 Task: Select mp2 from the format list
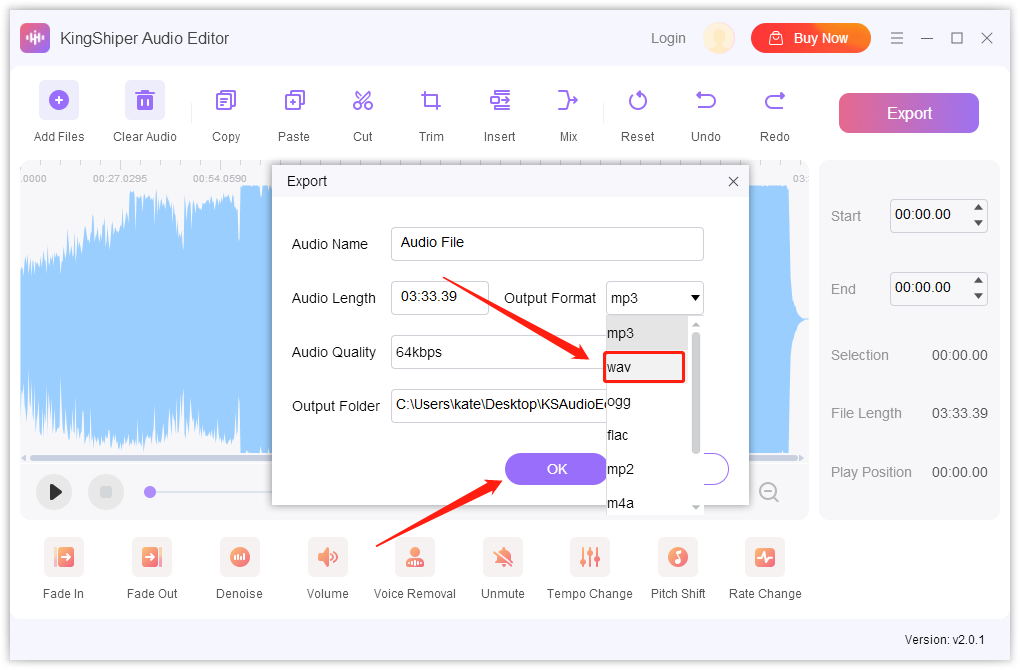coord(647,469)
